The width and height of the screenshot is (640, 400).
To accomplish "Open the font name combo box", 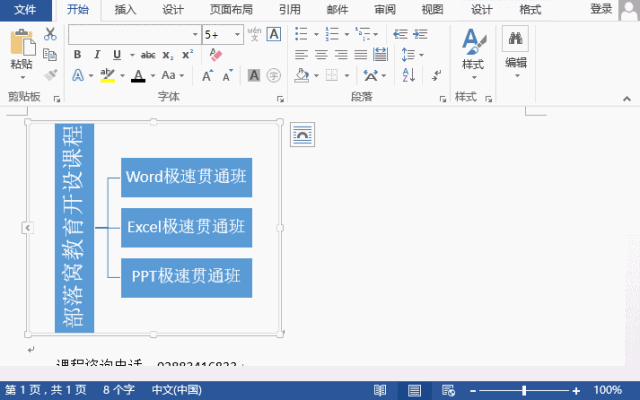I will pyautogui.click(x=135, y=34).
